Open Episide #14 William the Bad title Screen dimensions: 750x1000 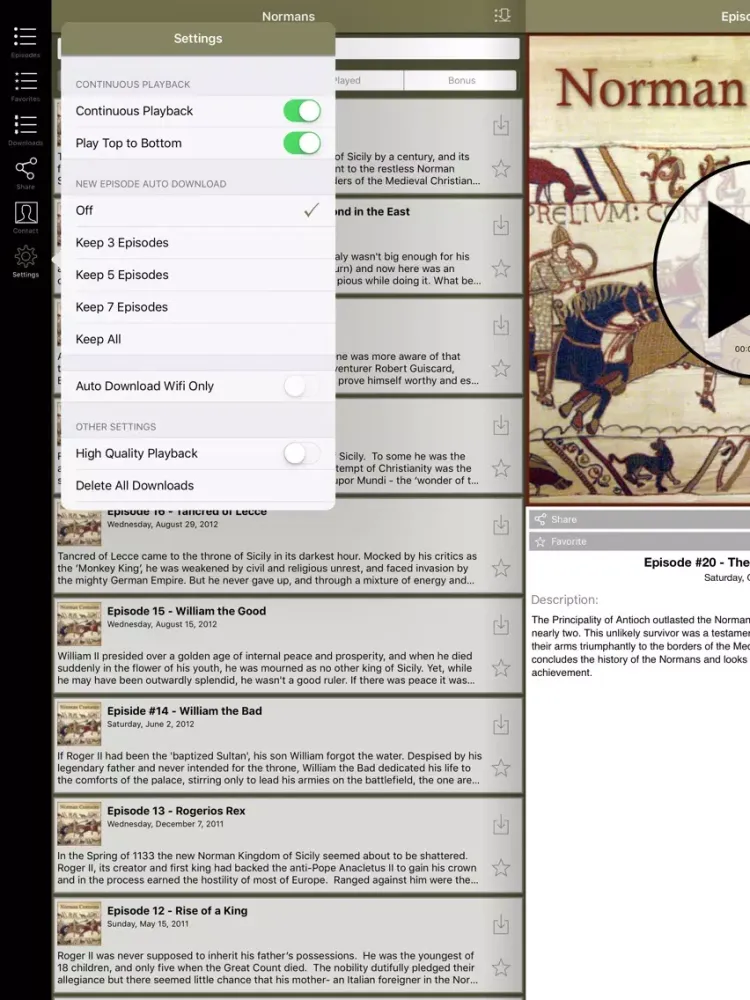(184, 710)
